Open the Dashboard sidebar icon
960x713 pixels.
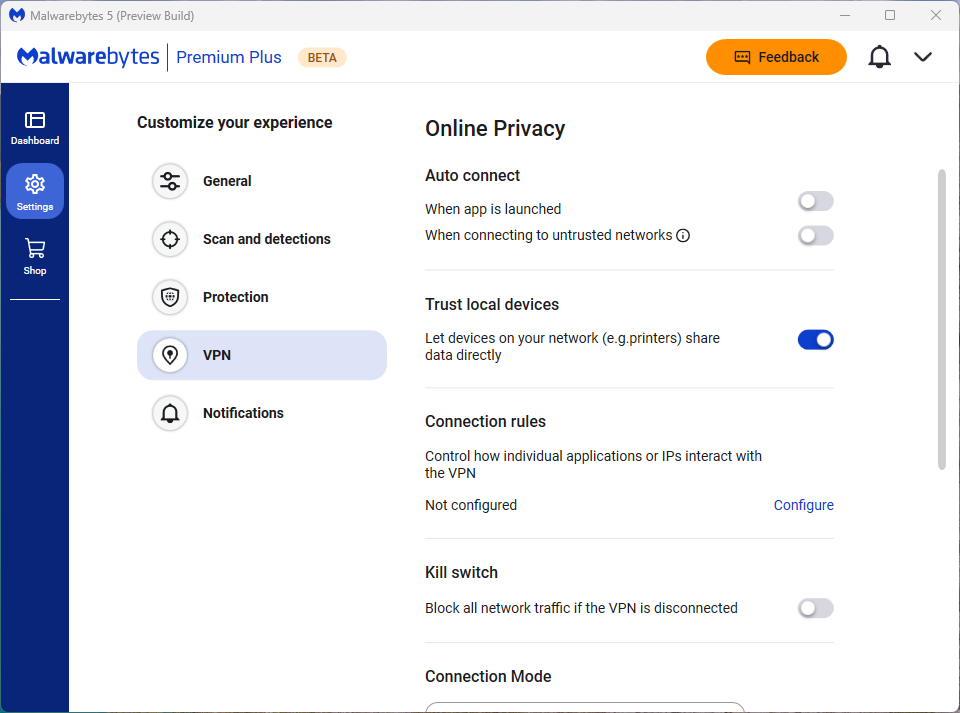35,128
